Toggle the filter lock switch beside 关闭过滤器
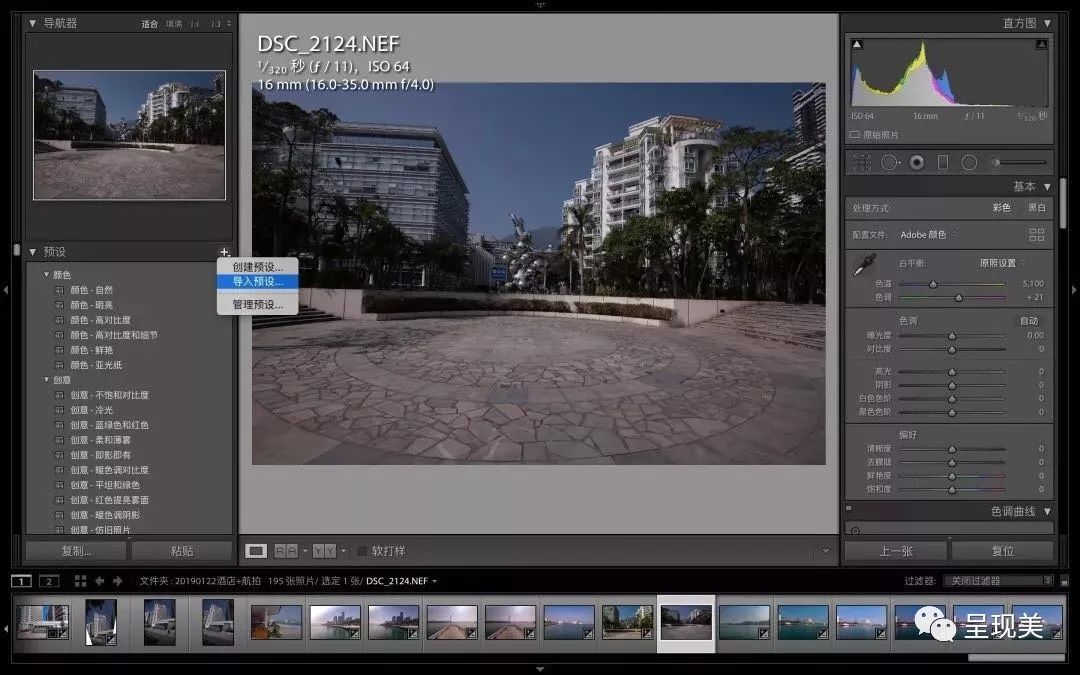Viewport: 1080px width, 675px height. tap(1064, 581)
